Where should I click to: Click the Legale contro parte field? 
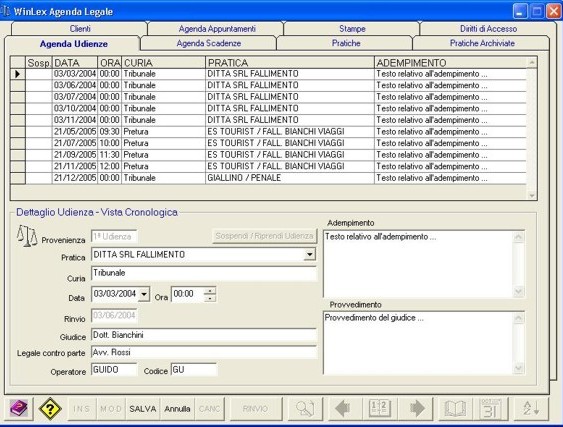pyautogui.click(x=204, y=352)
